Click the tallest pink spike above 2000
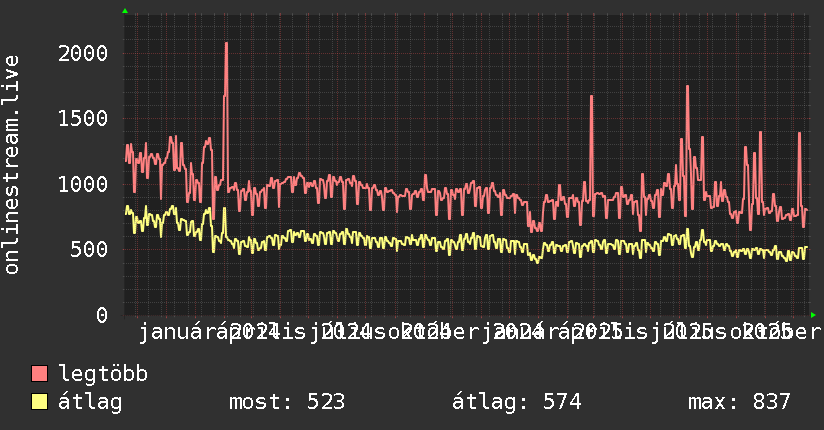 pos(226,45)
